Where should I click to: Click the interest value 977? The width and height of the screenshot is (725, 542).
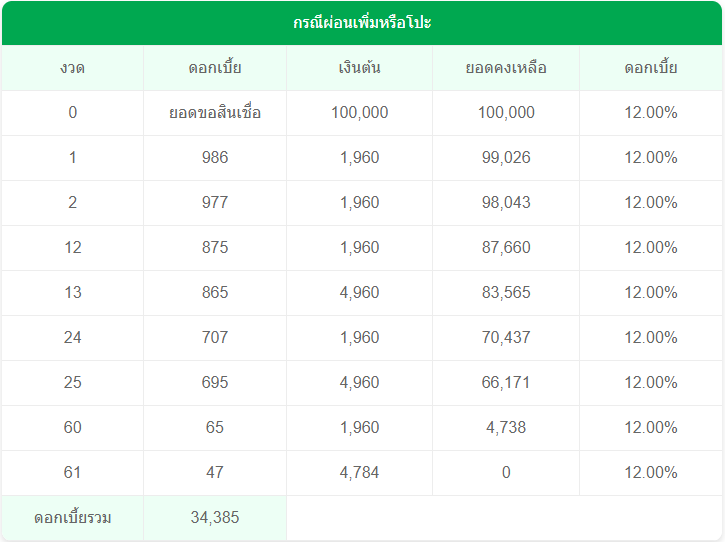tap(215, 203)
